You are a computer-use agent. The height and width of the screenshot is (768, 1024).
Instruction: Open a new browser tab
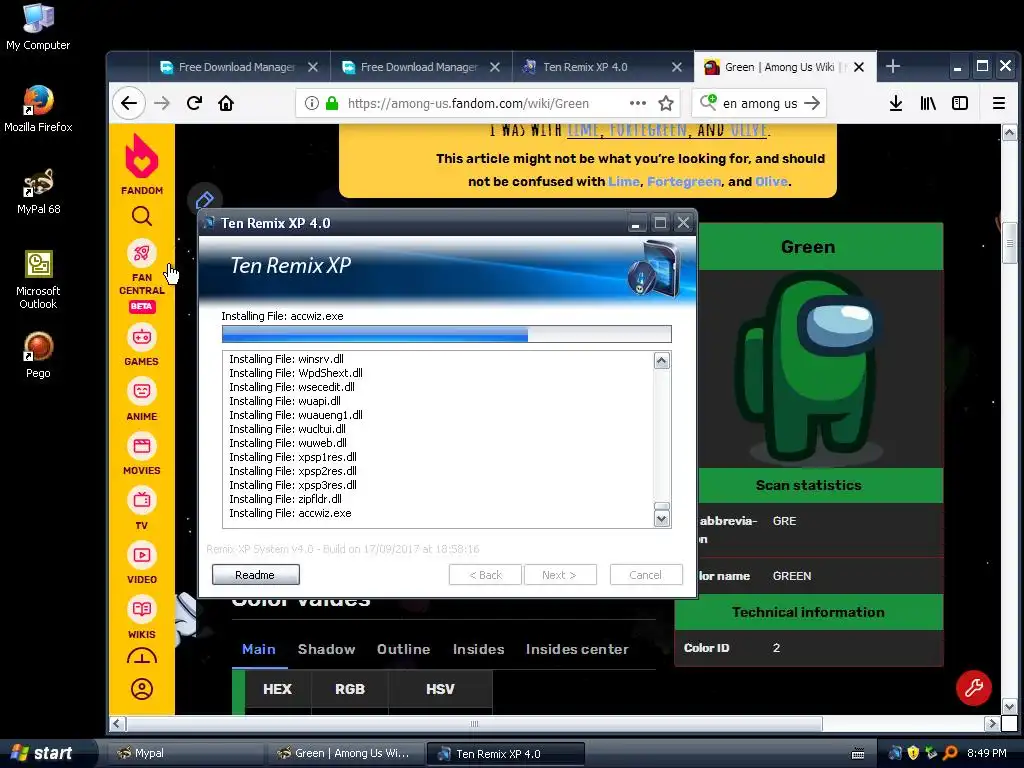tap(893, 66)
